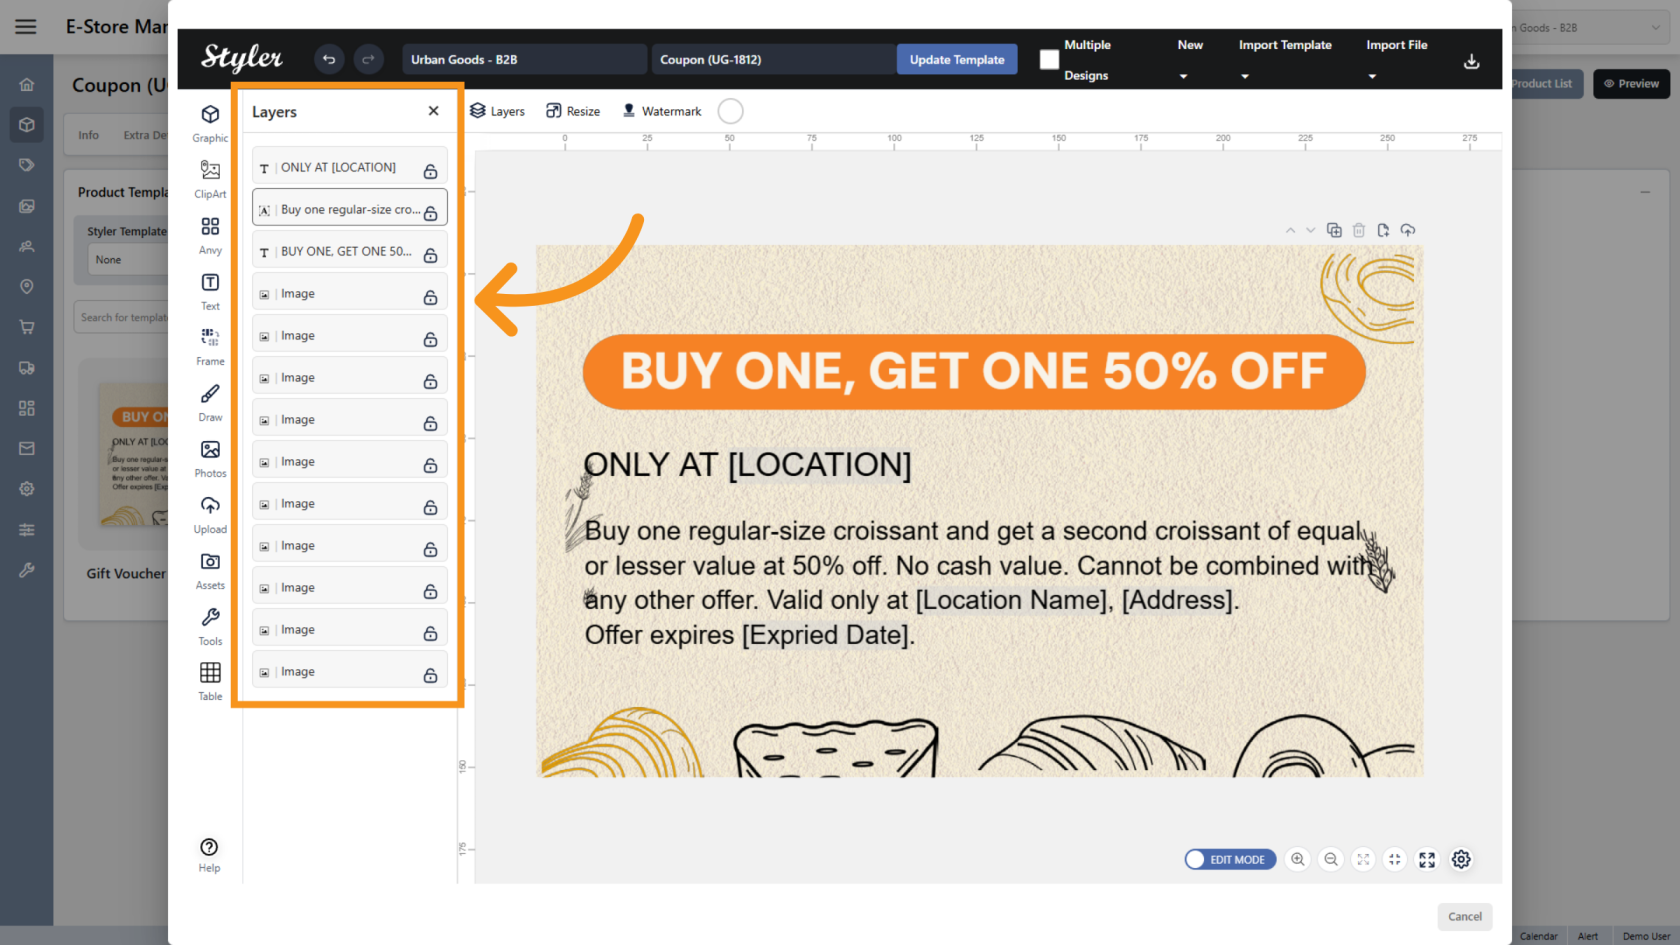1680x945 pixels.
Task: Click the download icon in Styler header
Action: coord(1471,62)
